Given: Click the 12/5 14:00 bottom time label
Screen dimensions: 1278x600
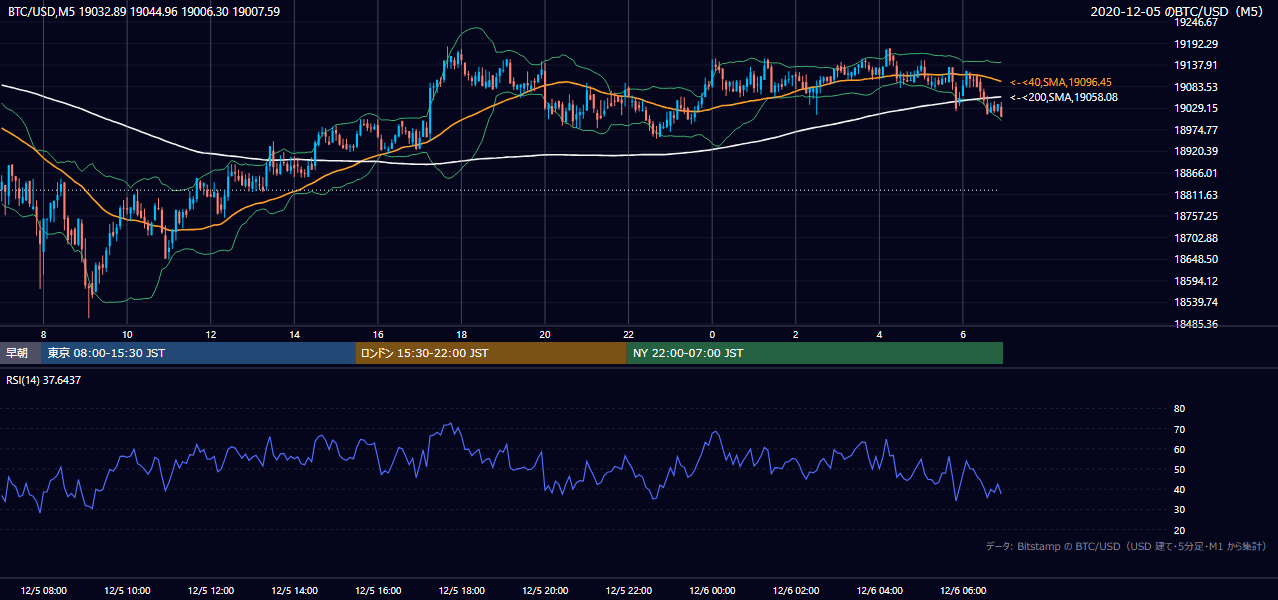Looking at the screenshot, I should pos(294,591).
